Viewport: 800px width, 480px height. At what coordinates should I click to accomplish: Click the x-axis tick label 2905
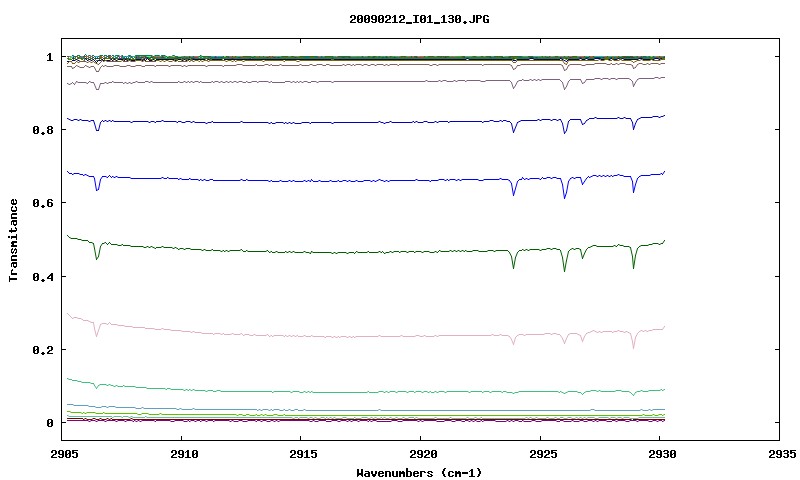65,454
